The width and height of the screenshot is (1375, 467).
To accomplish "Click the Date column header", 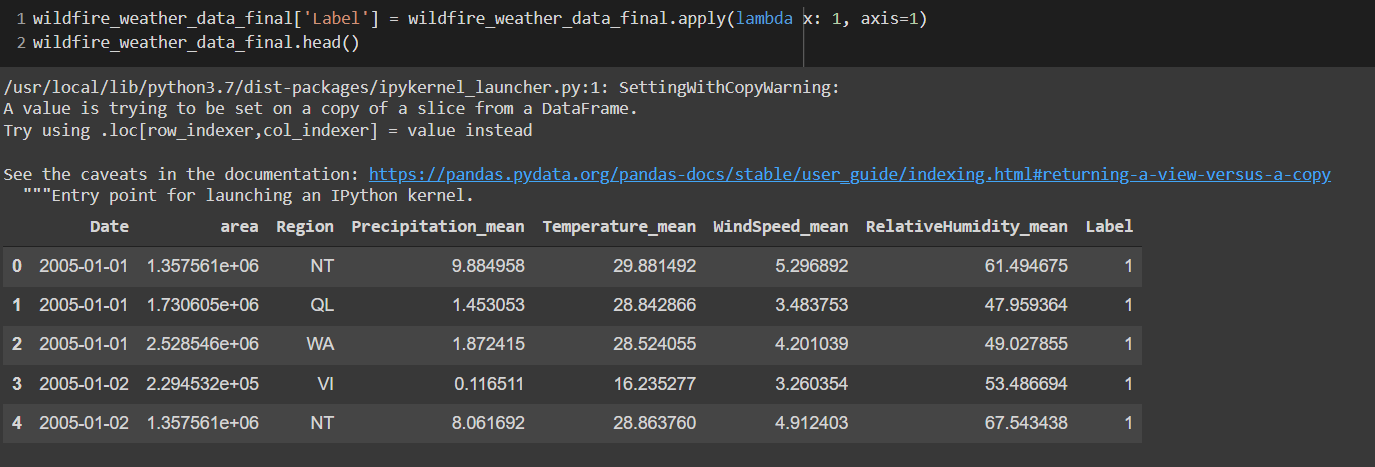I will [109, 227].
